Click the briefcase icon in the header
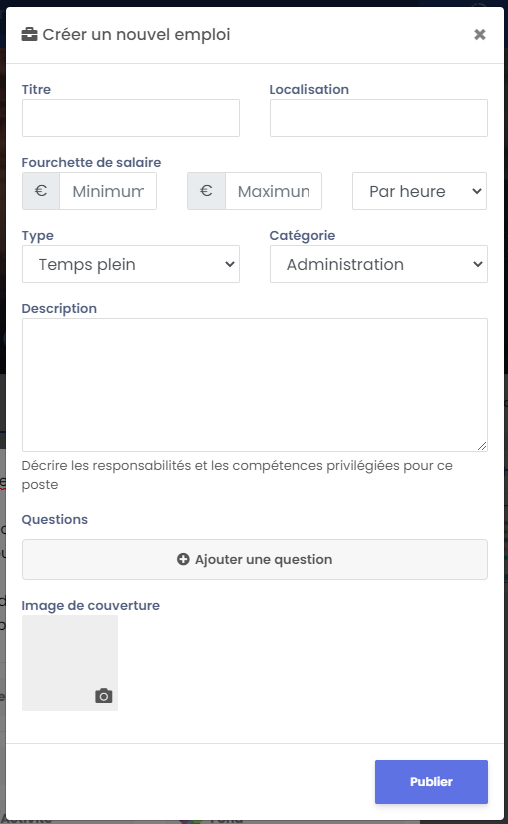 tap(29, 35)
